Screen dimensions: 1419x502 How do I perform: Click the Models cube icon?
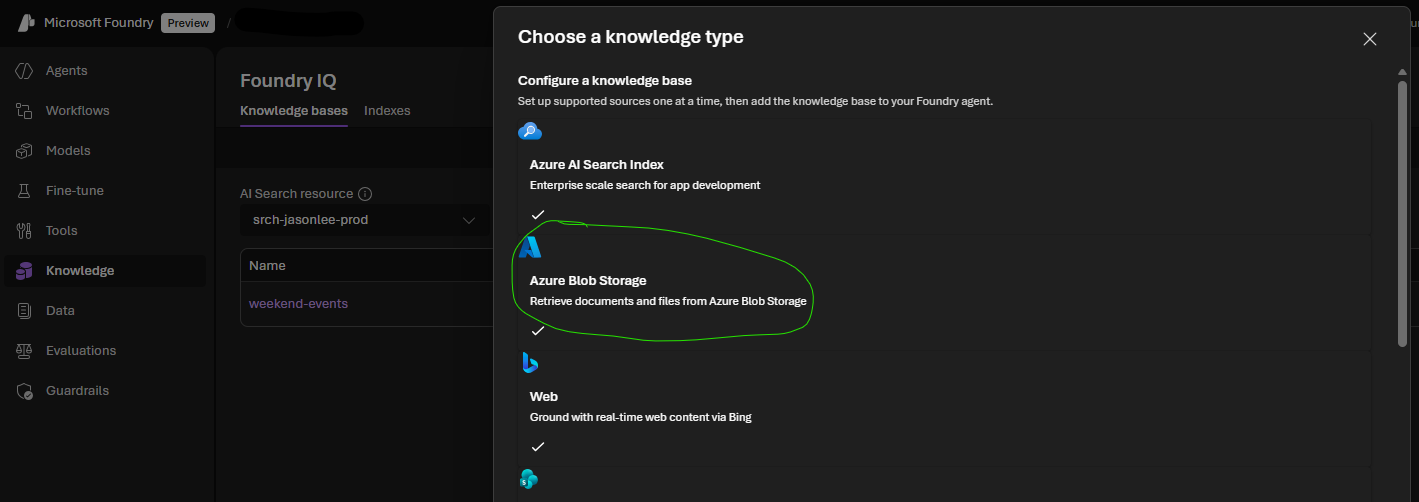[25, 151]
